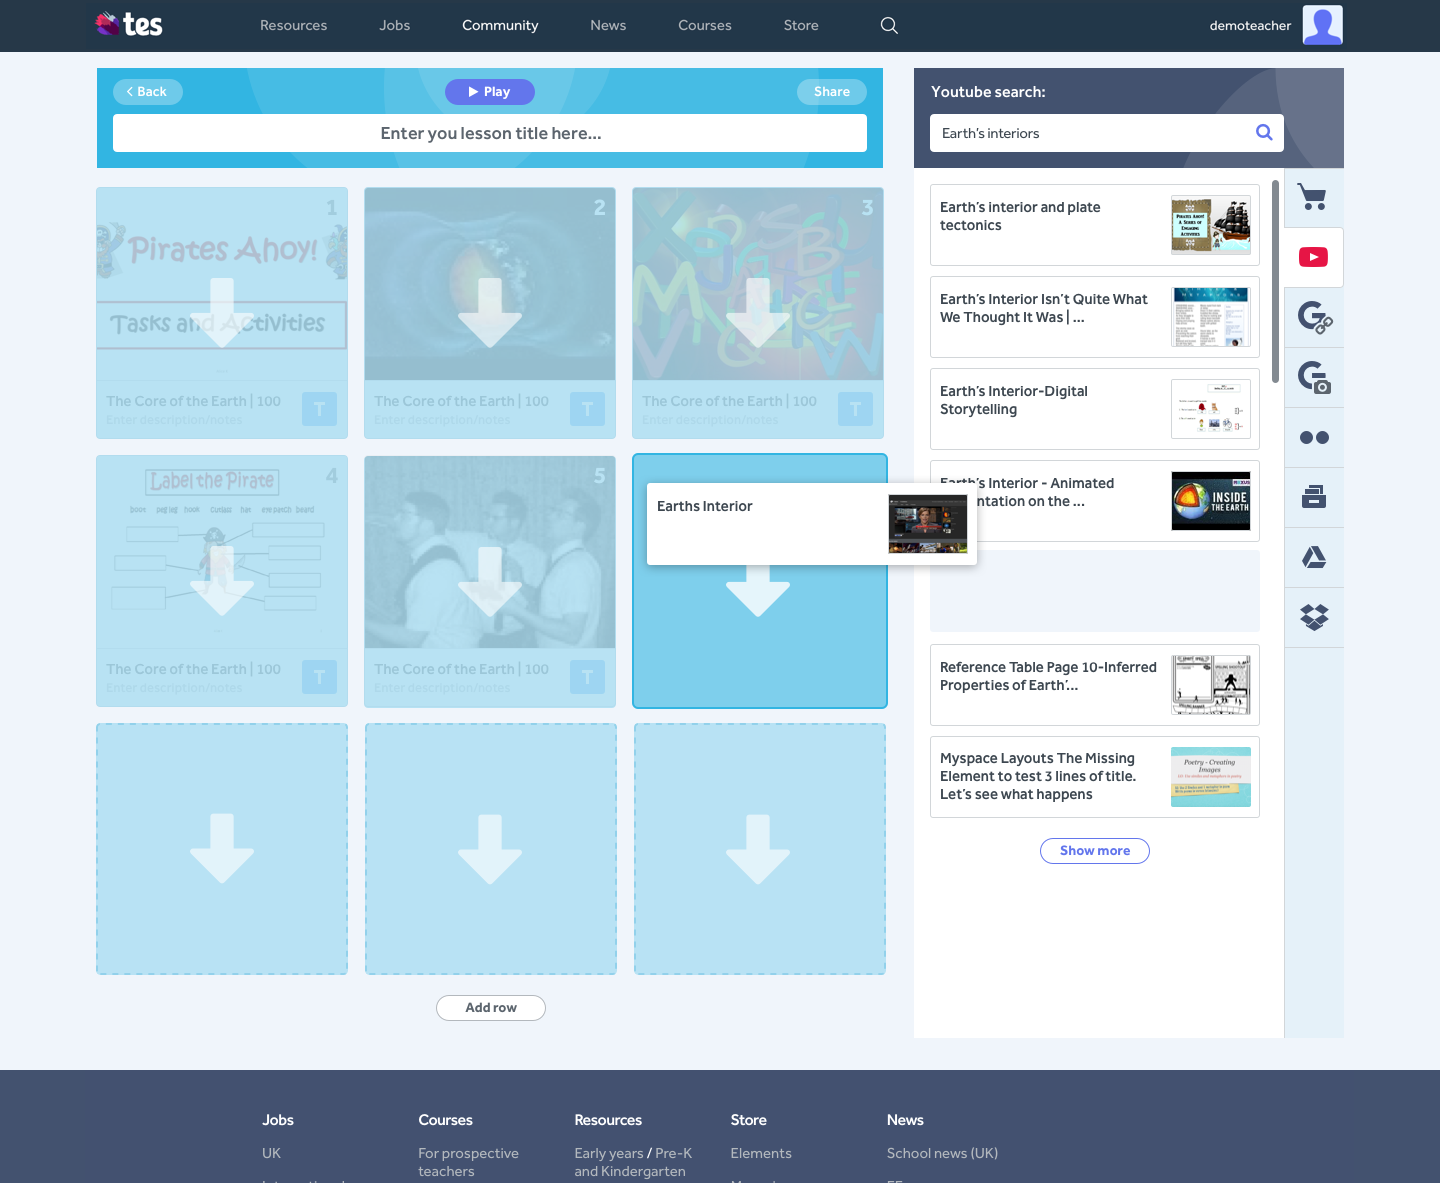The height and width of the screenshot is (1183, 1440).
Task: Click the search results scrollbar
Action: [x=1275, y=281]
